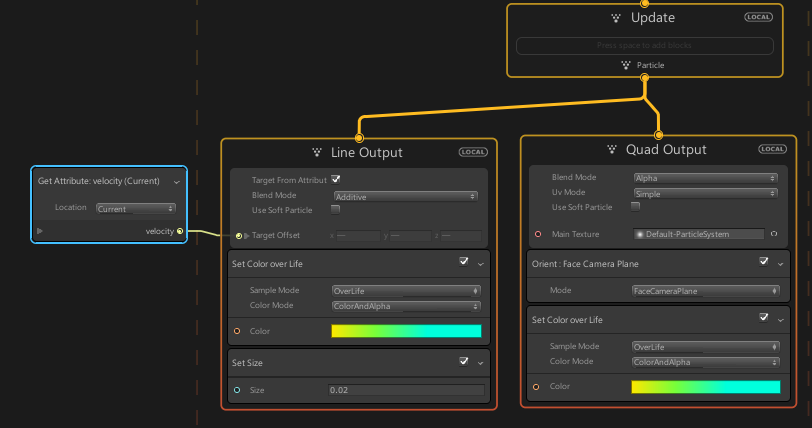The image size is (812, 428).
Task: Select the Line Output context title
Action: coord(367,152)
